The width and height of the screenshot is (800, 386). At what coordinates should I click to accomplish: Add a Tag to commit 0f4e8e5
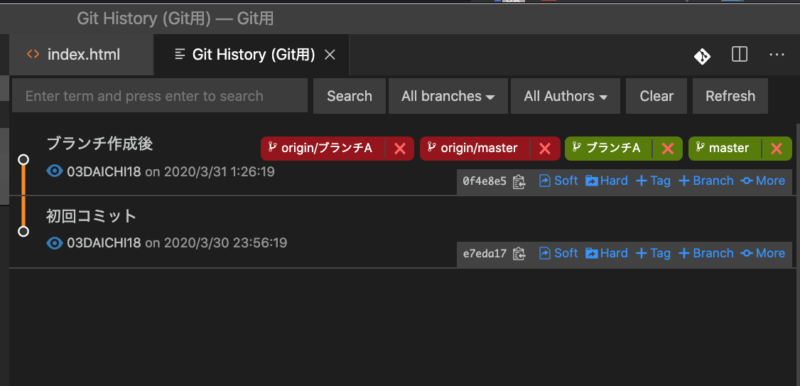[x=653, y=181]
